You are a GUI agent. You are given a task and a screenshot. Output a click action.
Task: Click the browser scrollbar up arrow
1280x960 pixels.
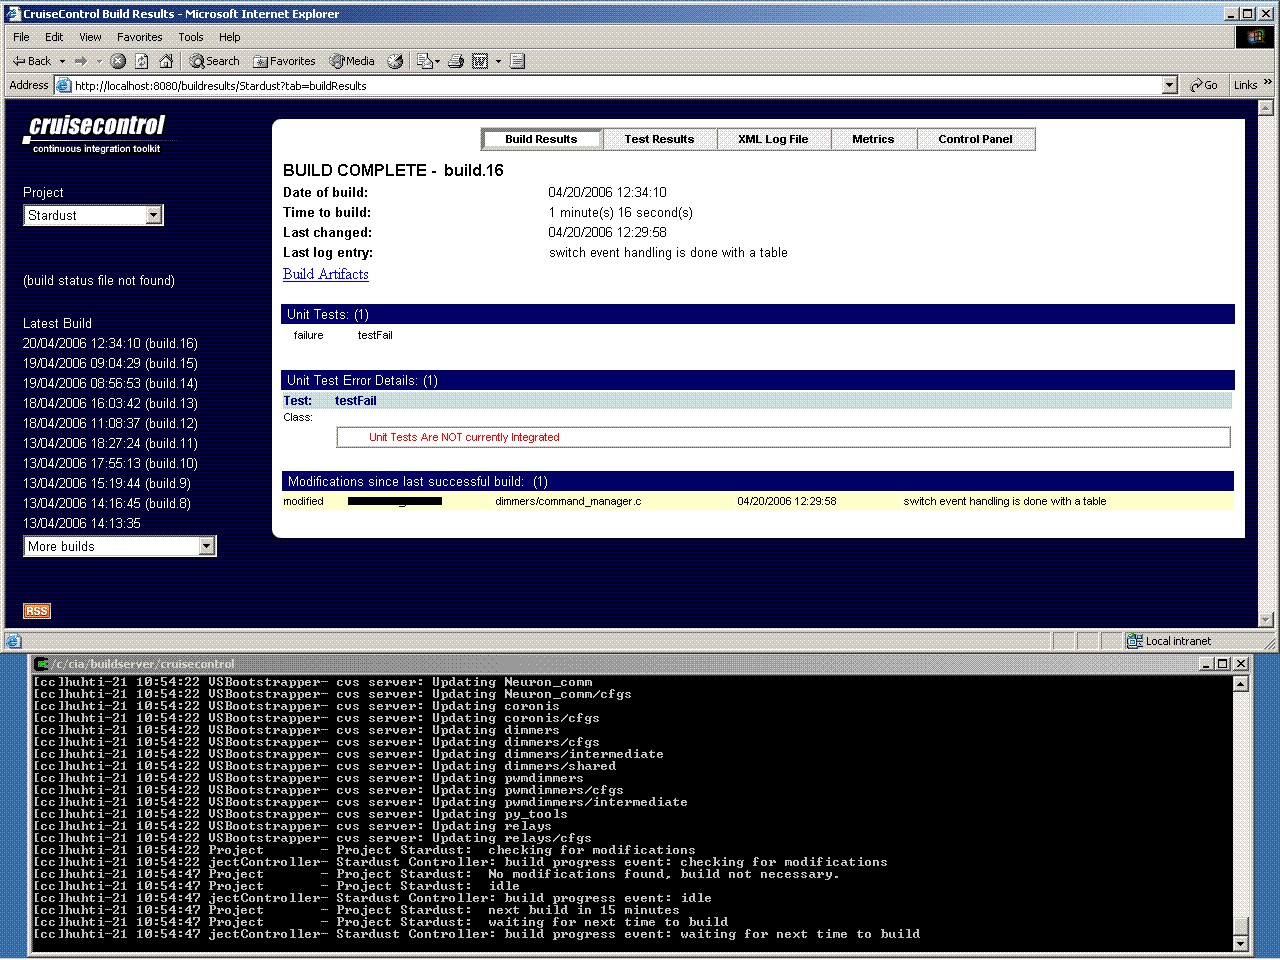click(1266, 107)
